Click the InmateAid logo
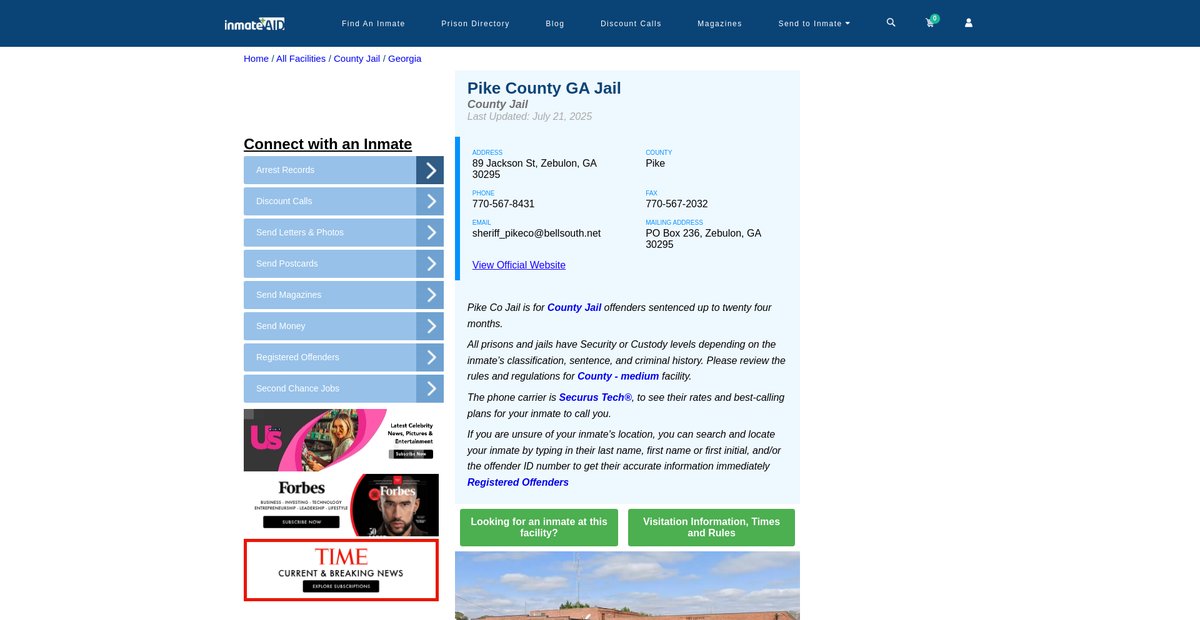Viewport: 1200px width, 620px height. [x=254, y=23]
